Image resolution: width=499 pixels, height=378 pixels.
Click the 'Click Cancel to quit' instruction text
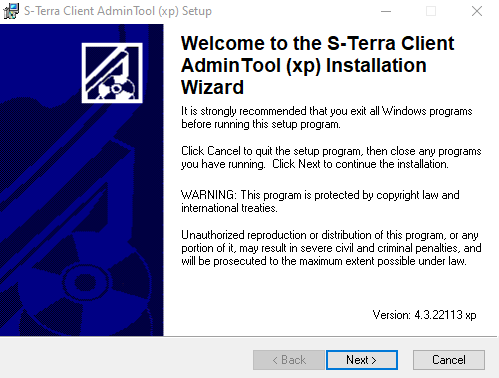click(x=331, y=157)
